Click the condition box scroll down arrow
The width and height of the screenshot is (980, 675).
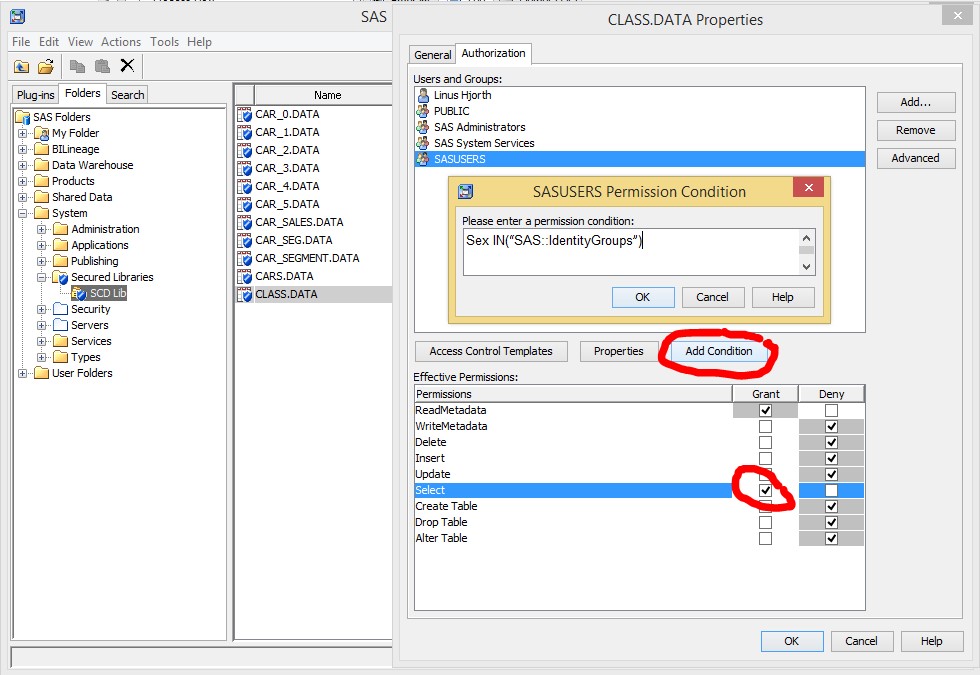(806, 267)
